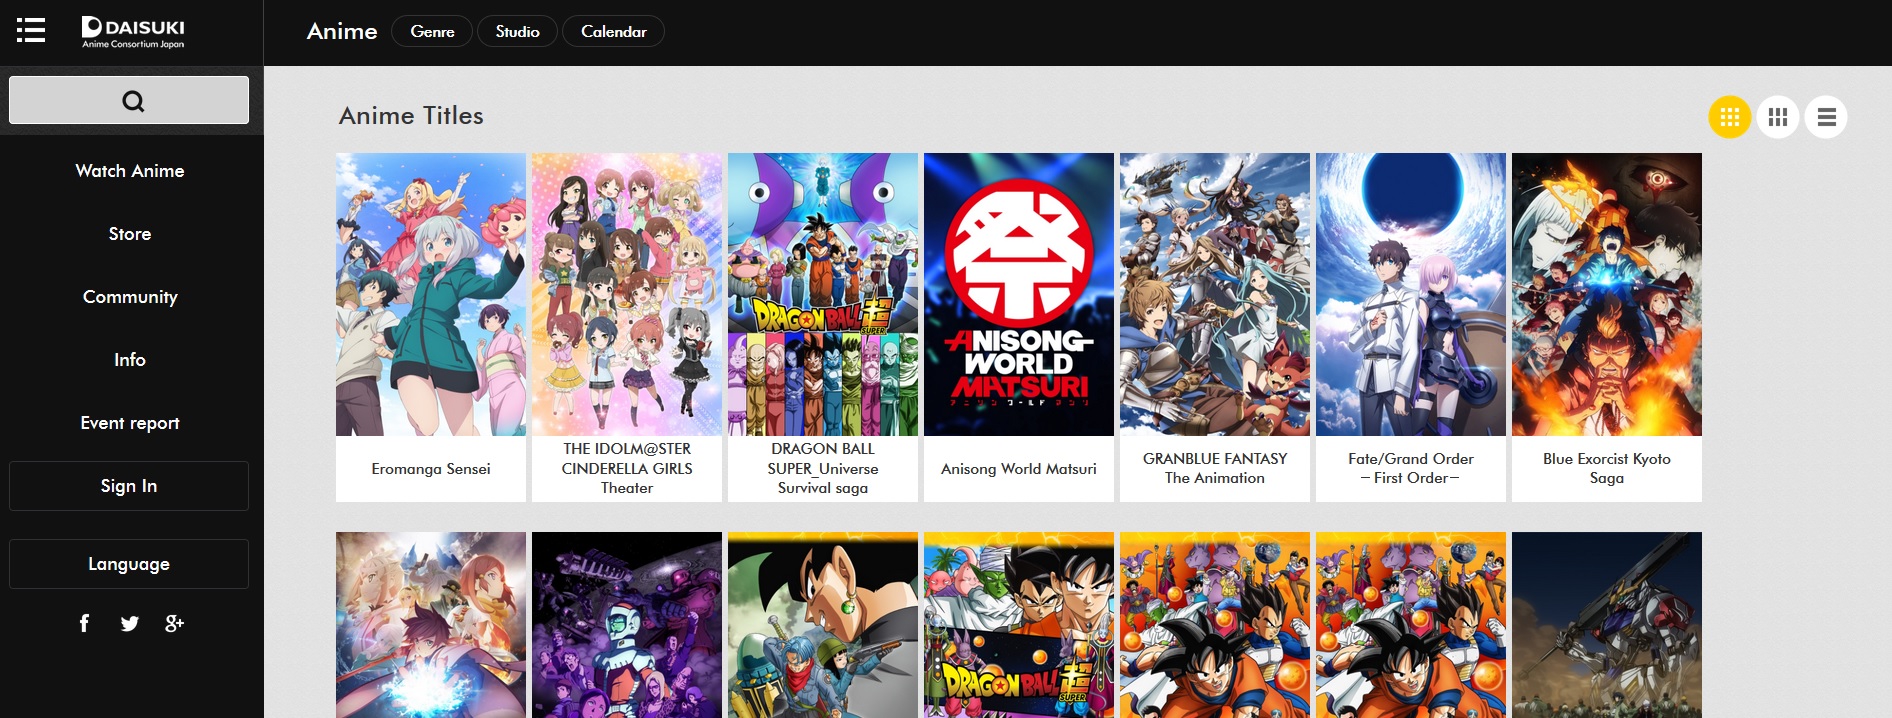Click the search magnifier box
This screenshot has width=1892, height=718.
click(x=129, y=100)
